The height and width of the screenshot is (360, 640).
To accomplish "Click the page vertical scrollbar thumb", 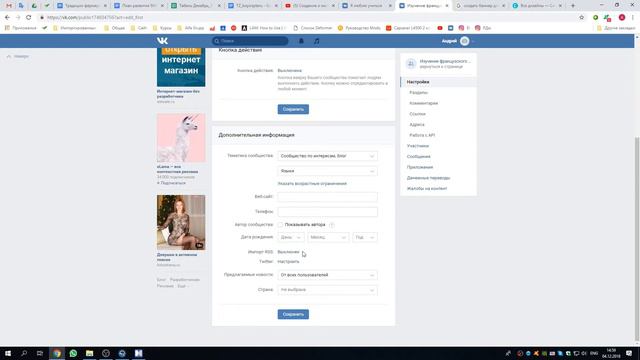I will [637, 239].
